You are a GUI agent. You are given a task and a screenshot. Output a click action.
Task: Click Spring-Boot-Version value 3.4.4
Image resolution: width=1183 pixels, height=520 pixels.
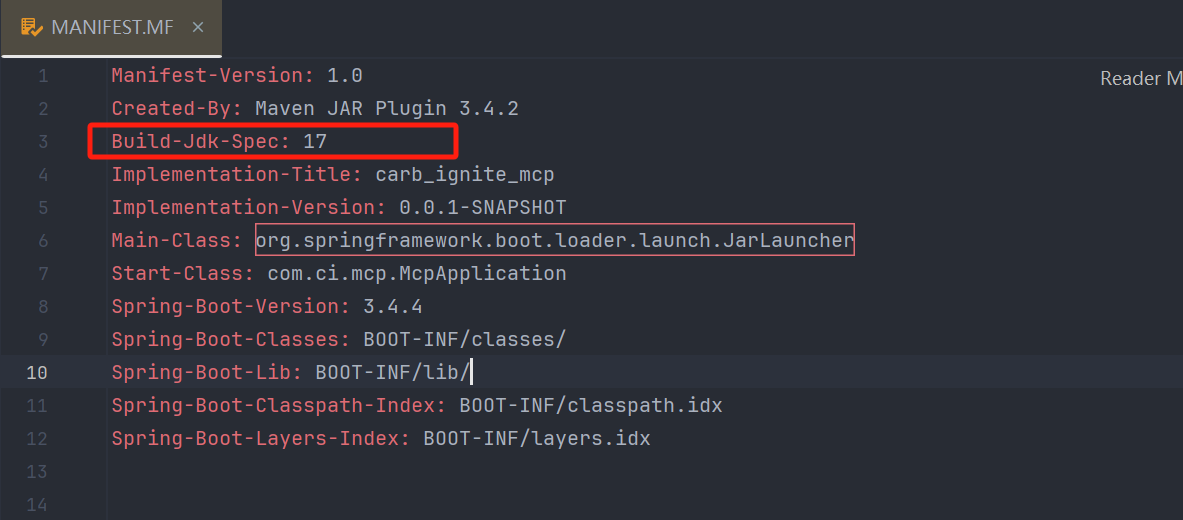click(393, 307)
